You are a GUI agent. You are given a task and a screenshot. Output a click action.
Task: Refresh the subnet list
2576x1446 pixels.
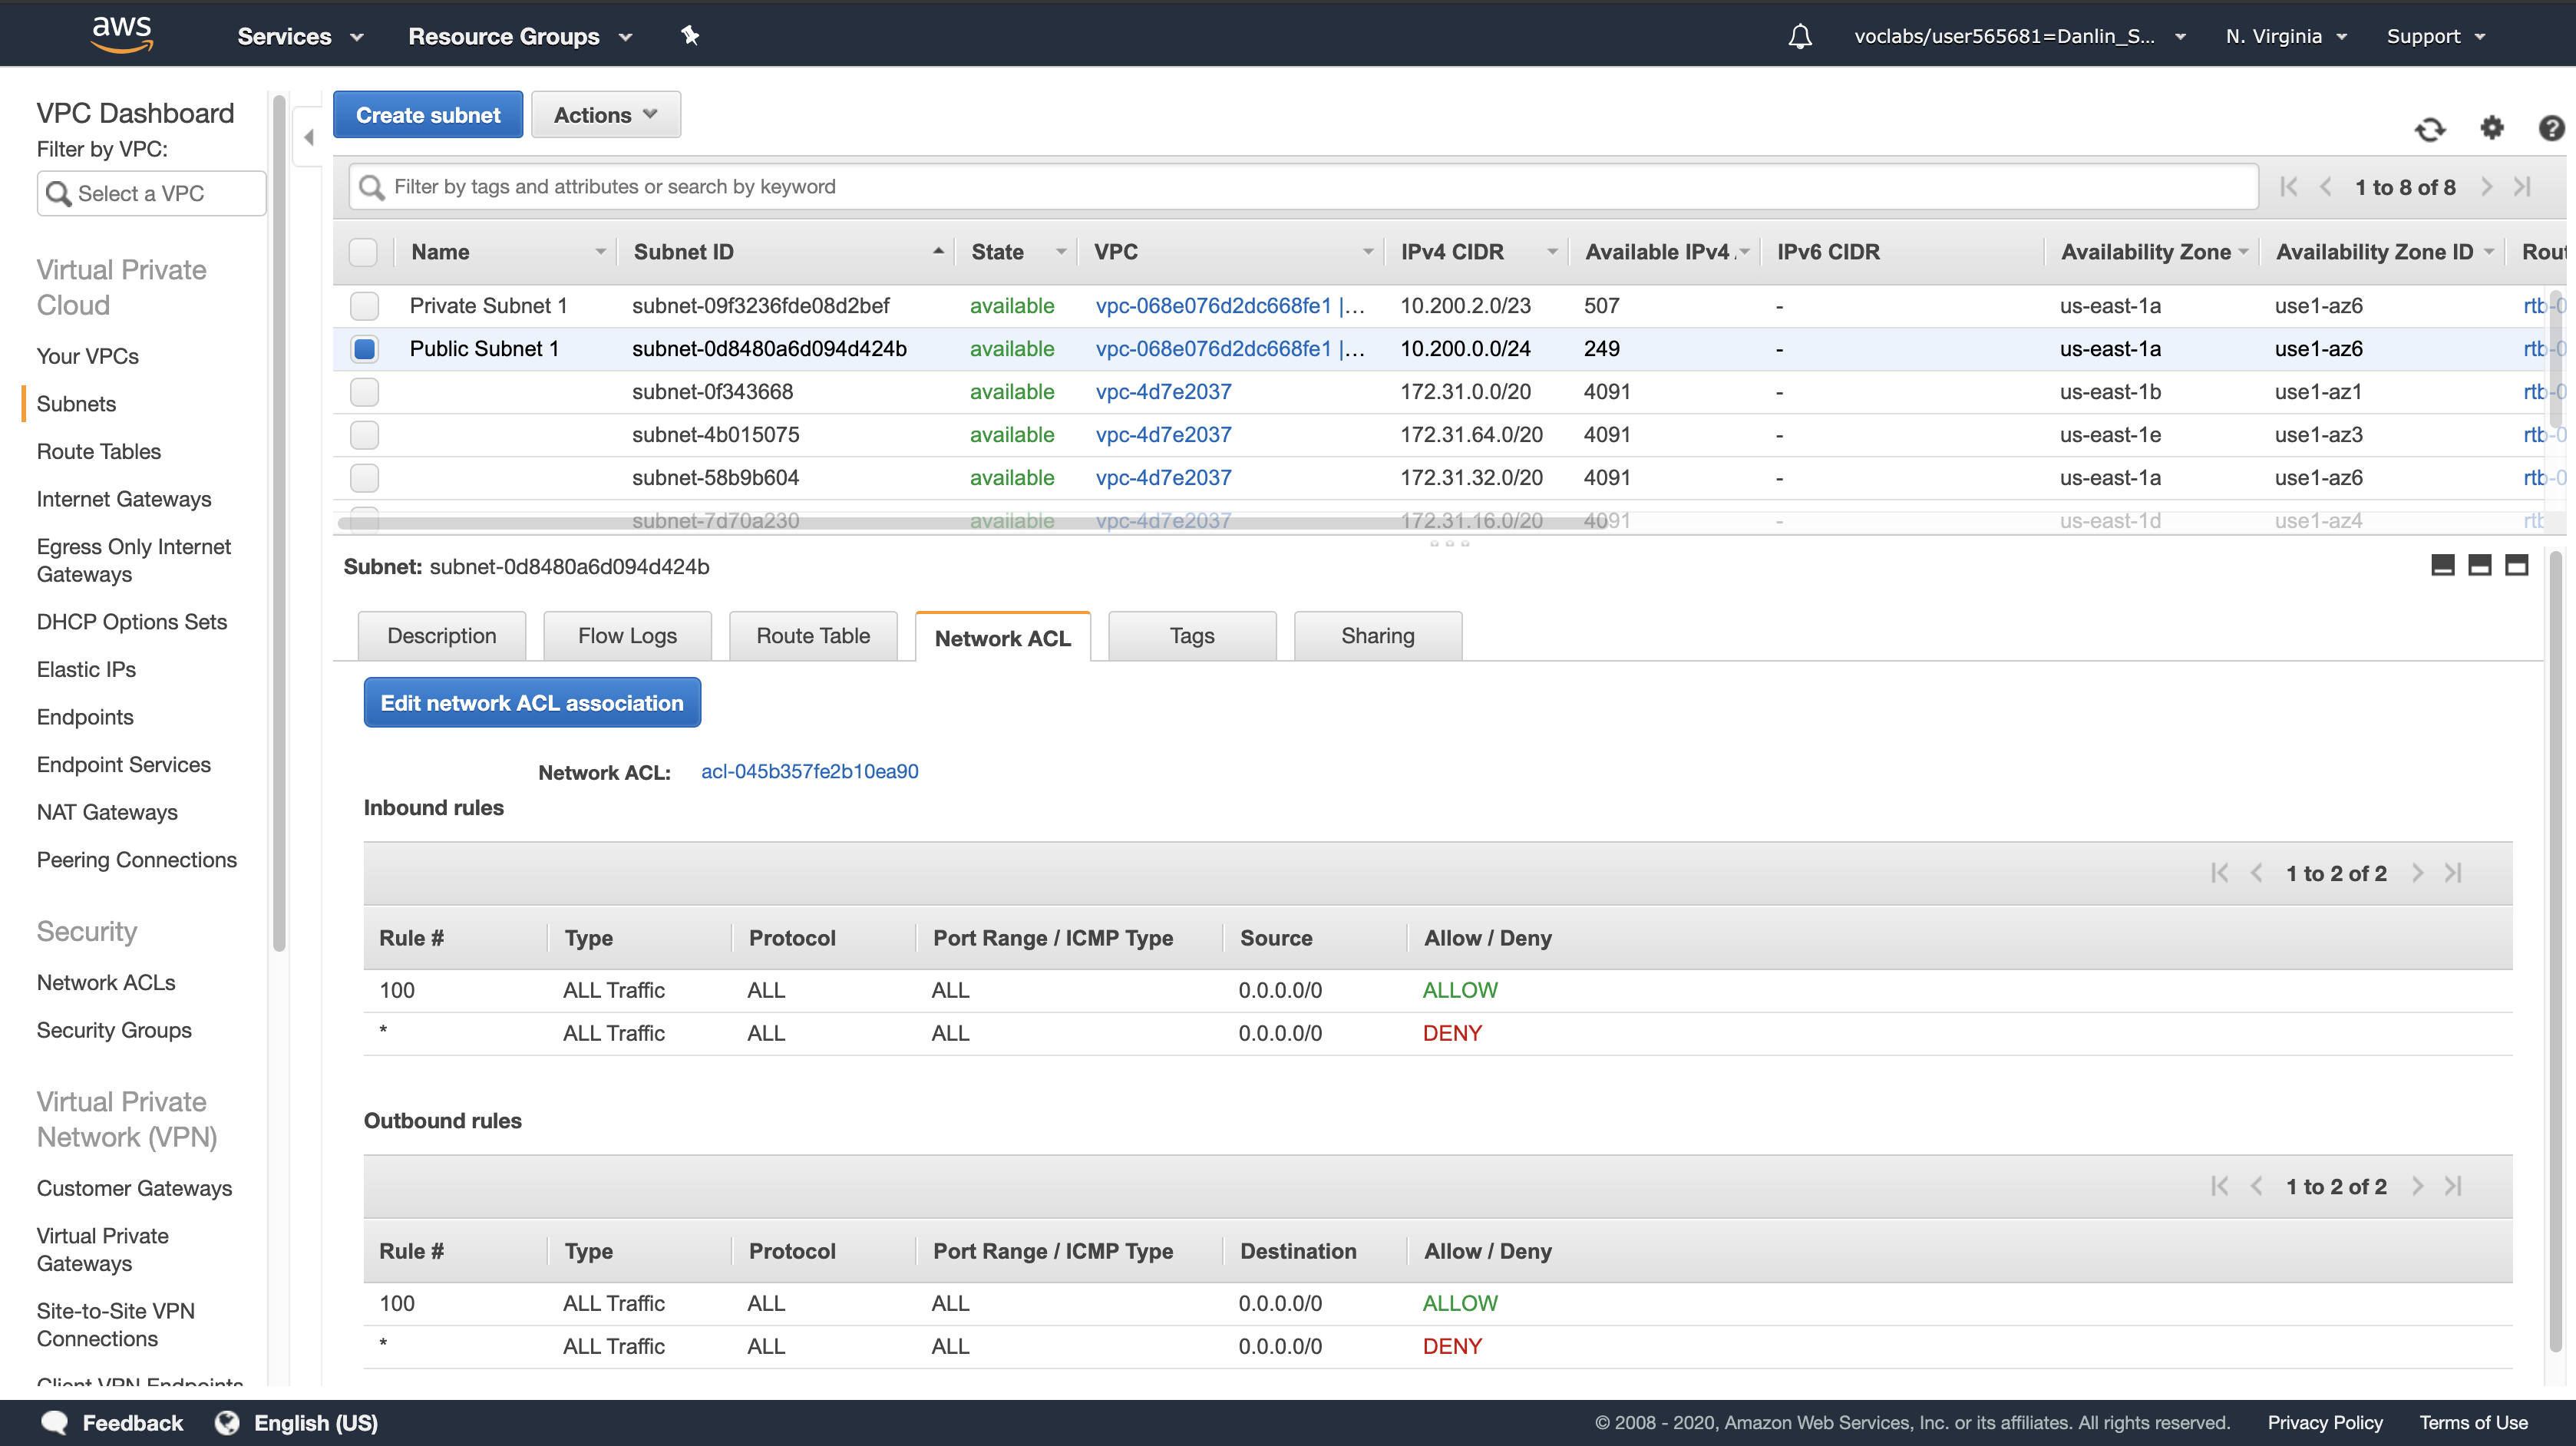click(x=2430, y=129)
